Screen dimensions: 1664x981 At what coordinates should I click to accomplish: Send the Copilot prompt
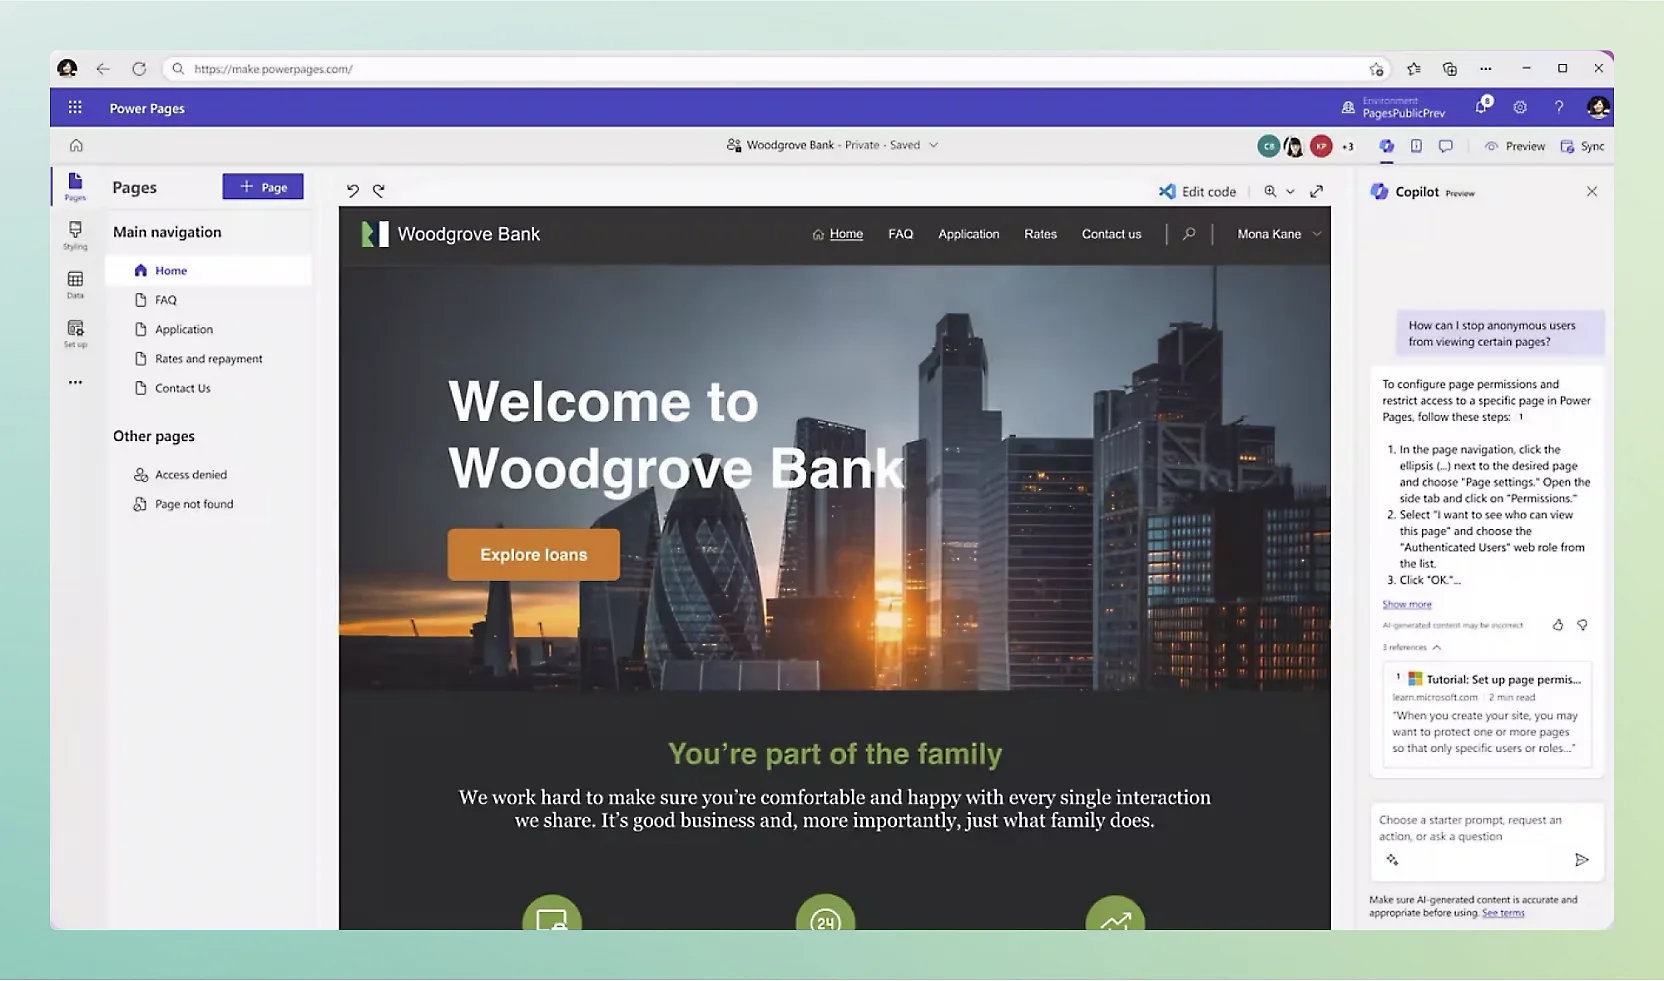tap(1581, 860)
